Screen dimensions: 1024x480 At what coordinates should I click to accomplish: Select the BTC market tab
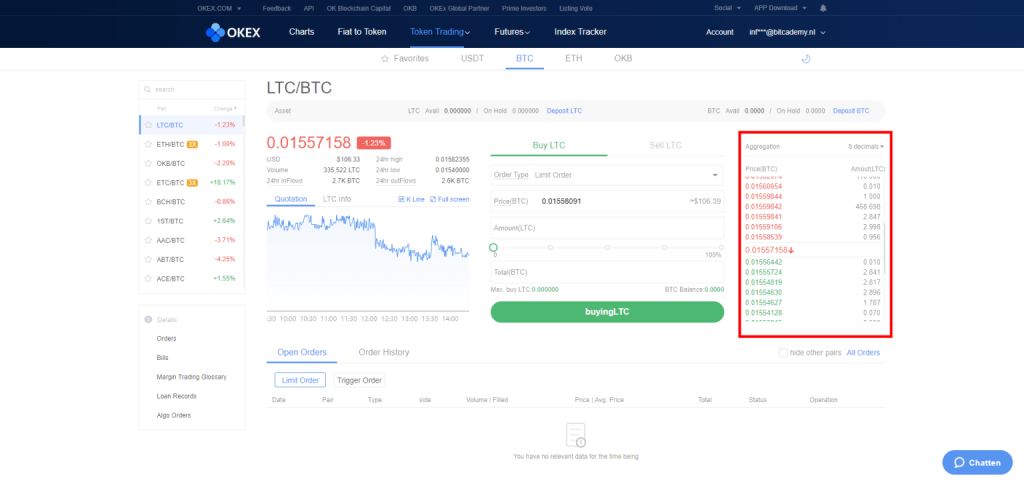pyautogui.click(x=524, y=58)
